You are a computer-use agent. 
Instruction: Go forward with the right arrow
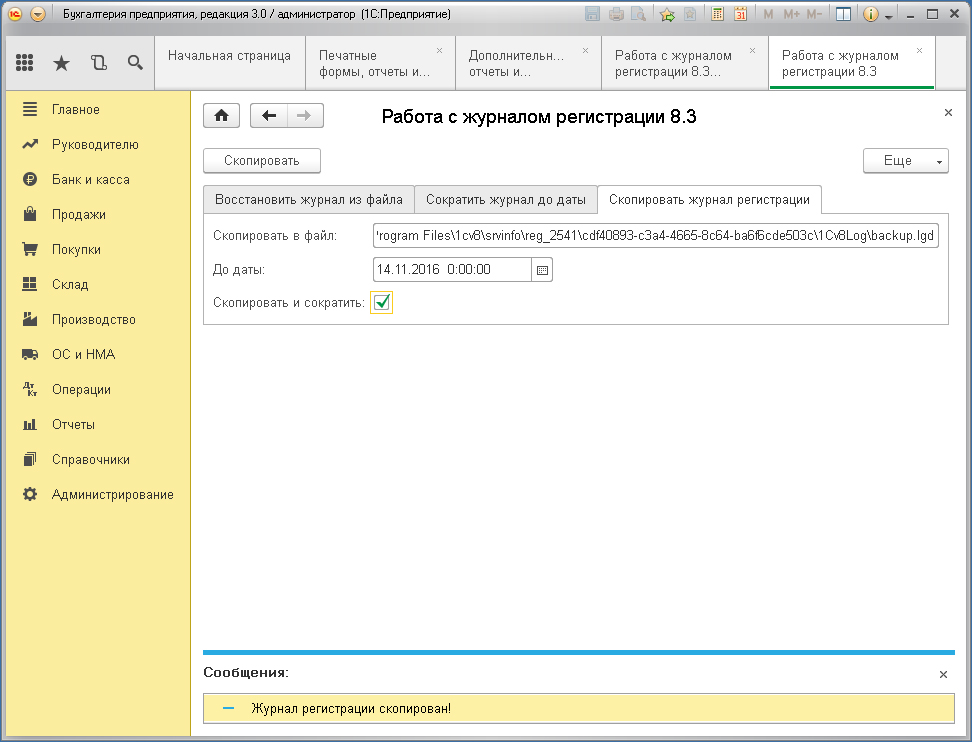[x=304, y=116]
